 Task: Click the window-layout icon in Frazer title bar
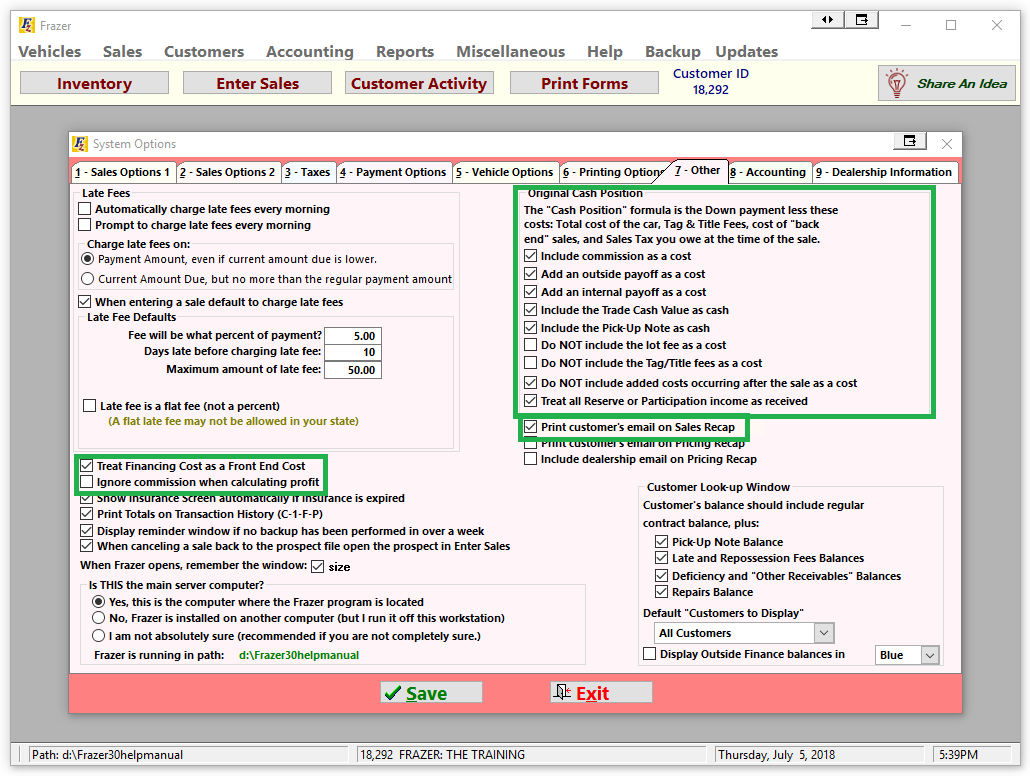click(862, 20)
